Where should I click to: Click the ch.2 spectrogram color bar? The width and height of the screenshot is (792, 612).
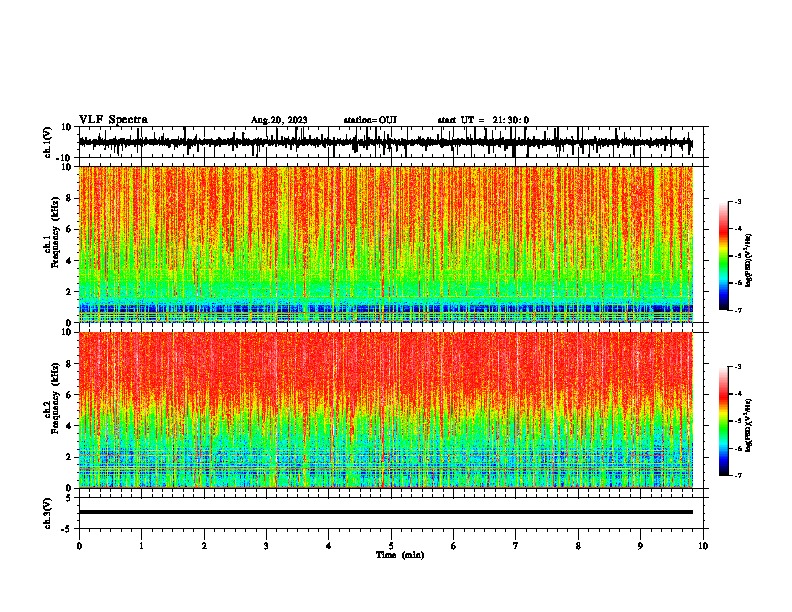click(x=724, y=421)
